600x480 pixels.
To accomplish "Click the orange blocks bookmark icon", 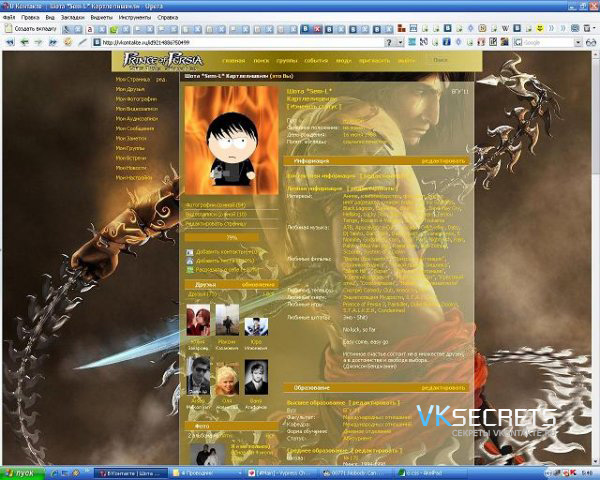I will [x=401, y=28].
